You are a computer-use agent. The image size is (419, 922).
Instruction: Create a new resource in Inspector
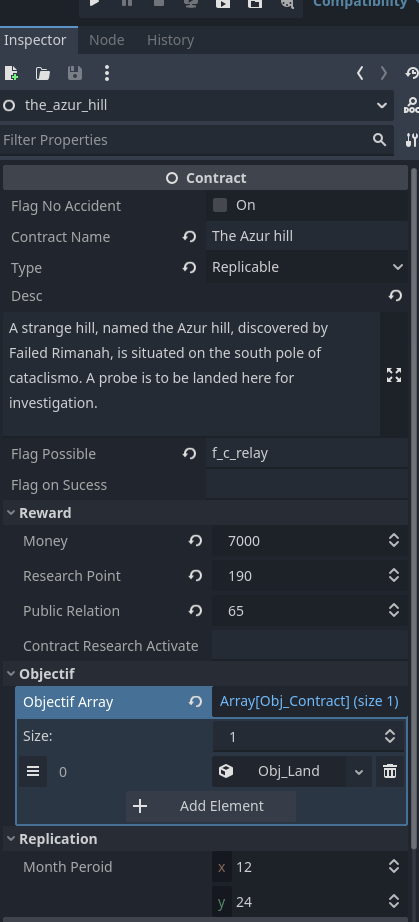click(11, 73)
